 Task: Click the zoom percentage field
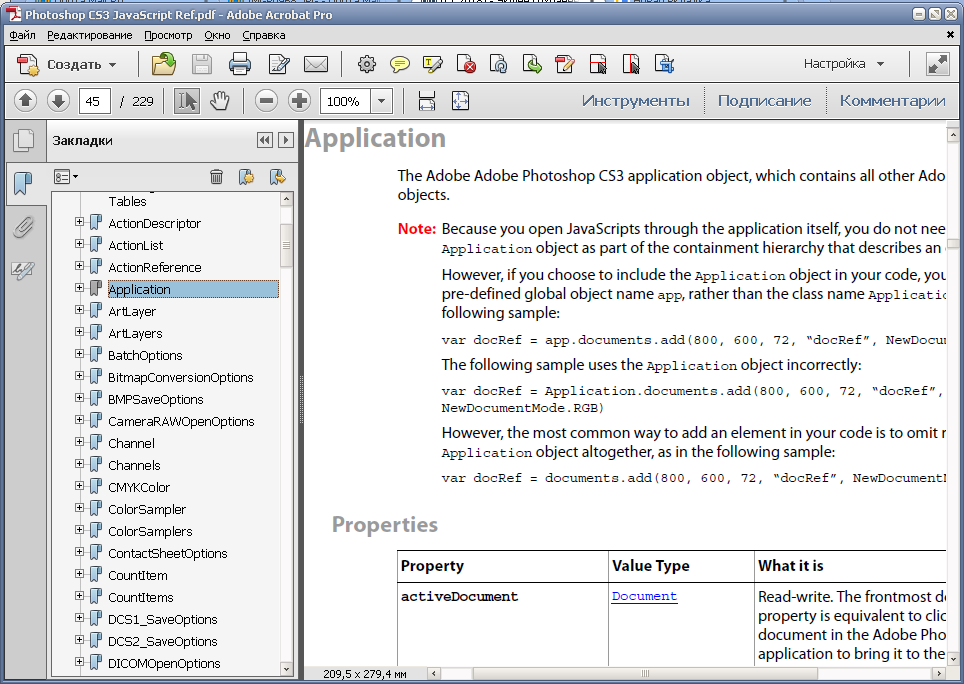[345, 101]
